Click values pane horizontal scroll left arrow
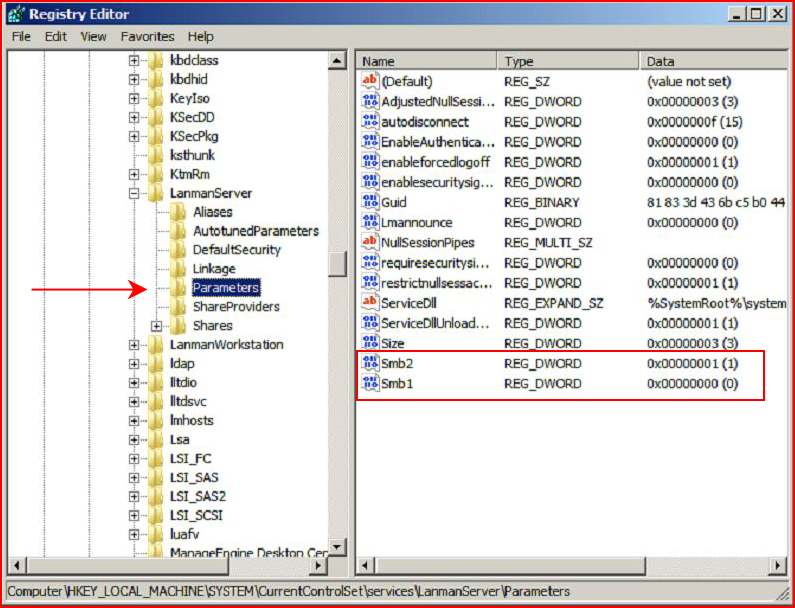This screenshot has height=608, width=795. pyautogui.click(x=365, y=565)
